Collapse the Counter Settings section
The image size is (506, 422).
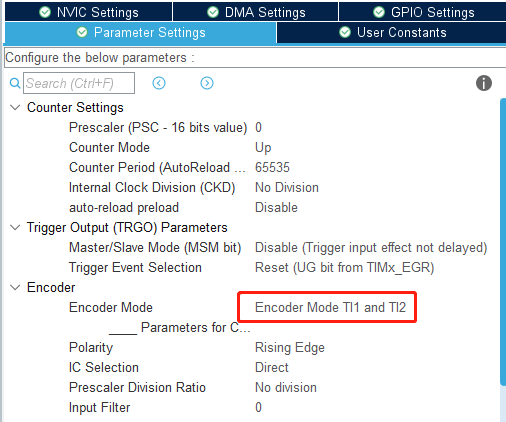15,107
